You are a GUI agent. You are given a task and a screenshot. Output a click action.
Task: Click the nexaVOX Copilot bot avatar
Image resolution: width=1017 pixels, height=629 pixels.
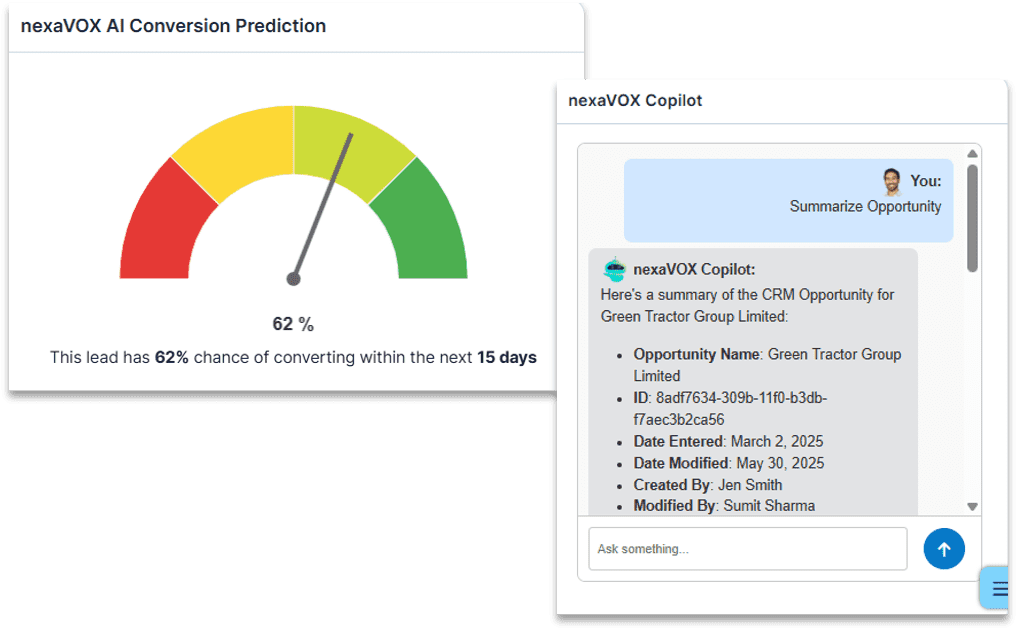(x=614, y=270)
